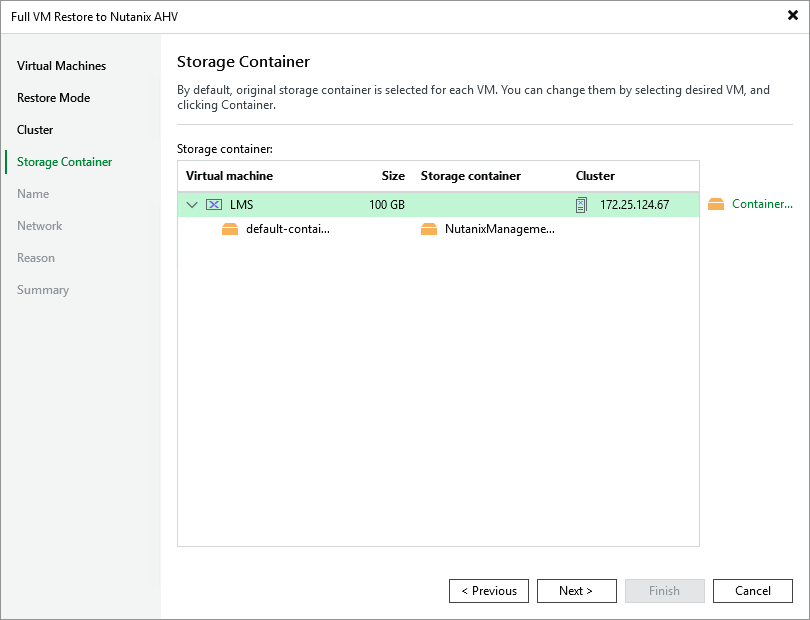Click the Previous button
The height and width of the screenshot is (620, 810).
click(489, 591)
